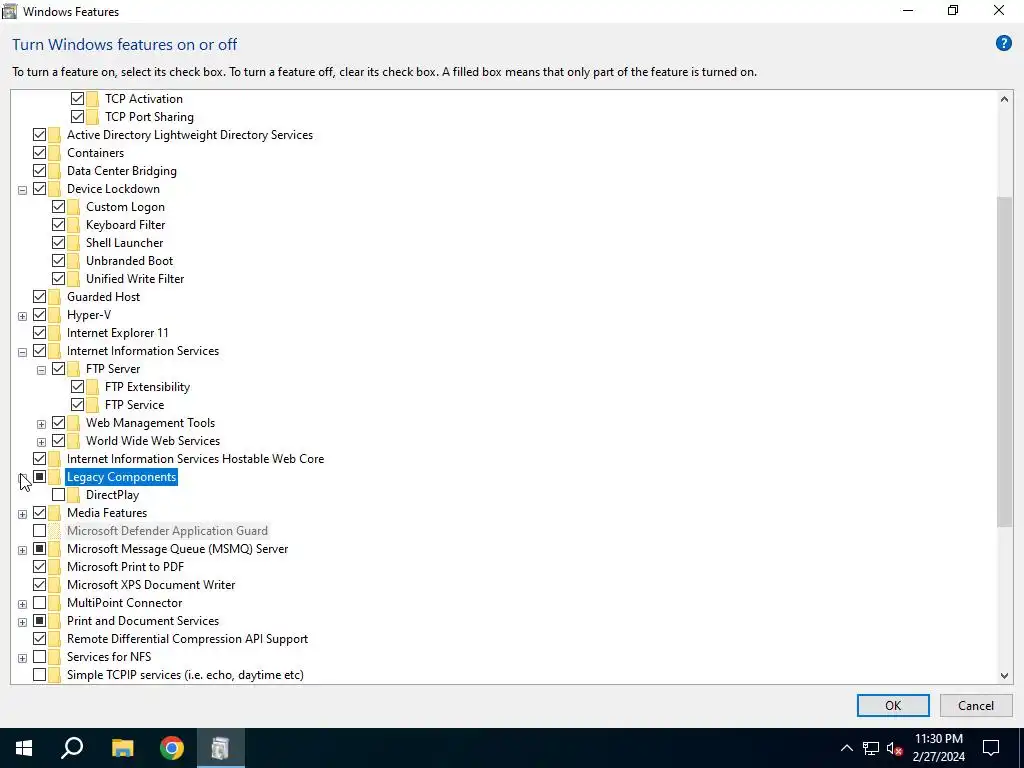
Task: Open muted volume tray icon
Action: [x=894, y=748]
